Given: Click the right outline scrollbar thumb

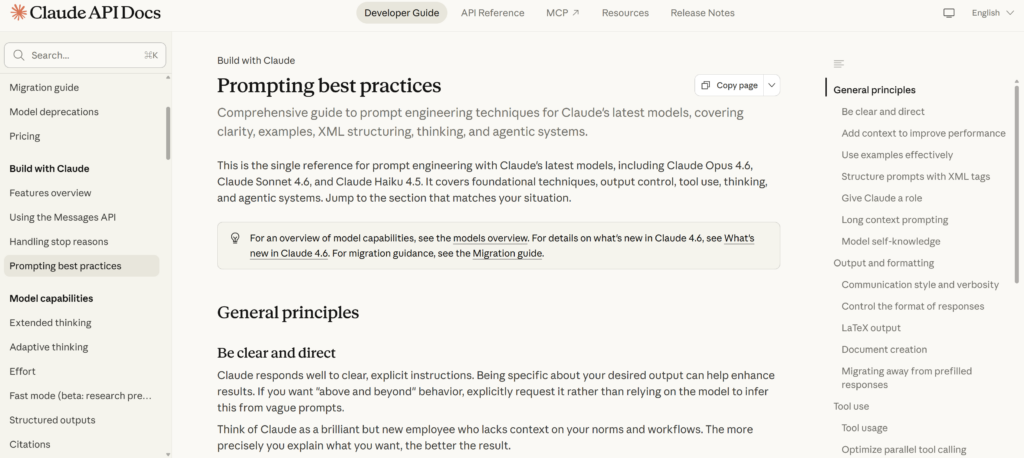Looking at the screenshot, I should tap(1016, 183).
